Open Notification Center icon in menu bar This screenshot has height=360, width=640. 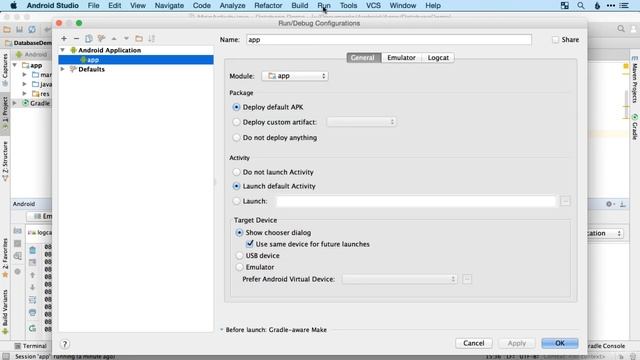click(624, 6)
